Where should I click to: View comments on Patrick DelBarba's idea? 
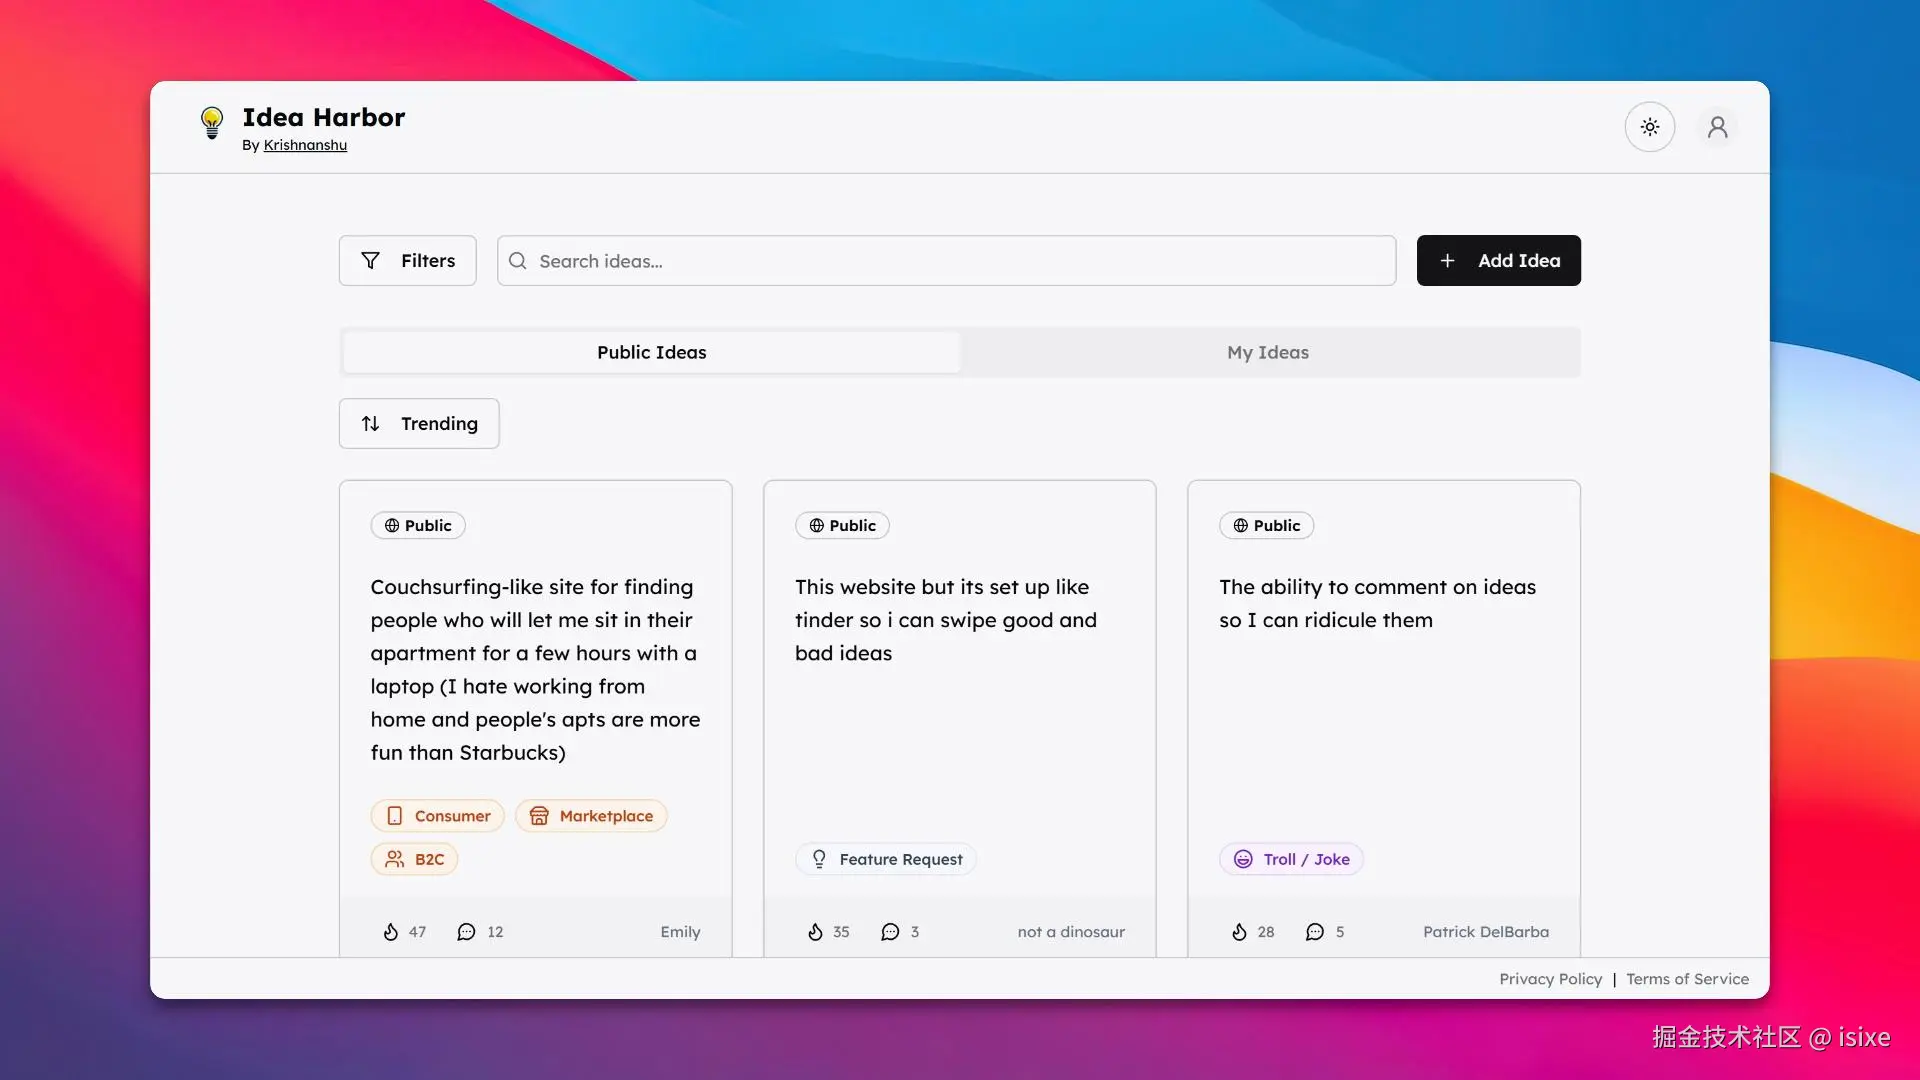pyautogui.click(x=1315, y=932)
